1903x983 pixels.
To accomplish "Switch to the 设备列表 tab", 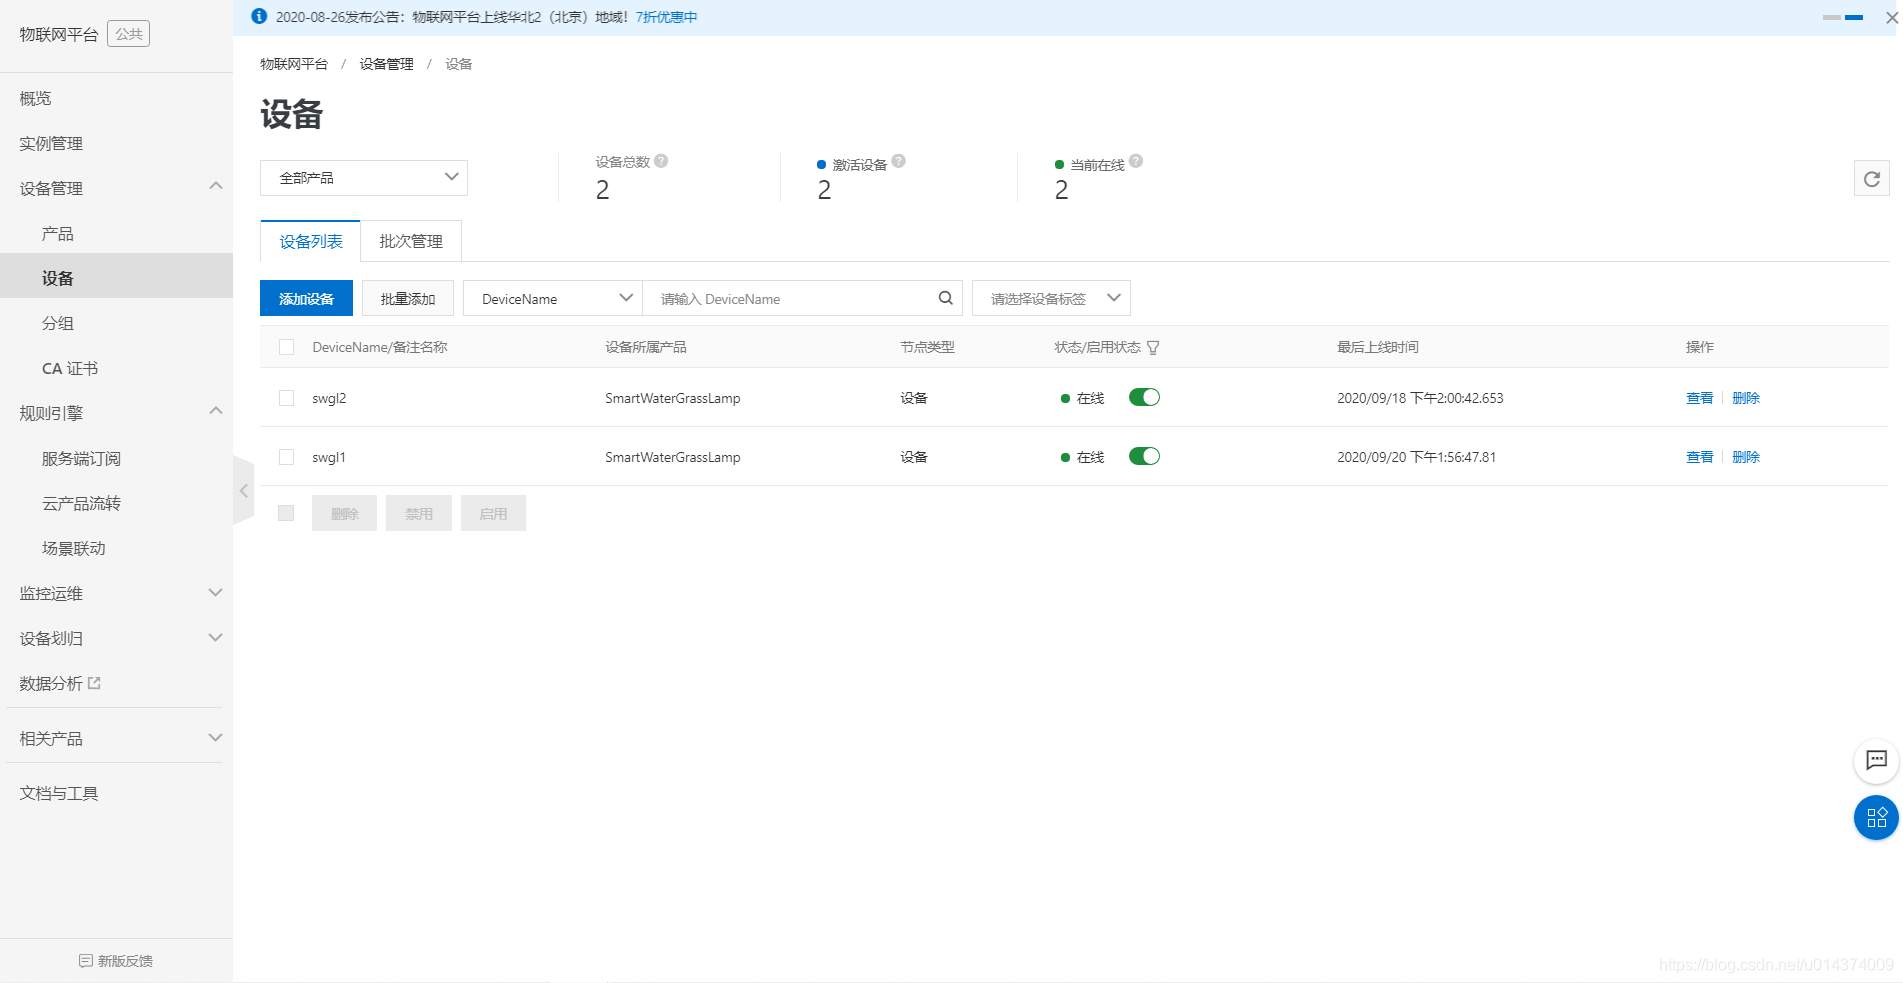I will (x=310, y=241).
